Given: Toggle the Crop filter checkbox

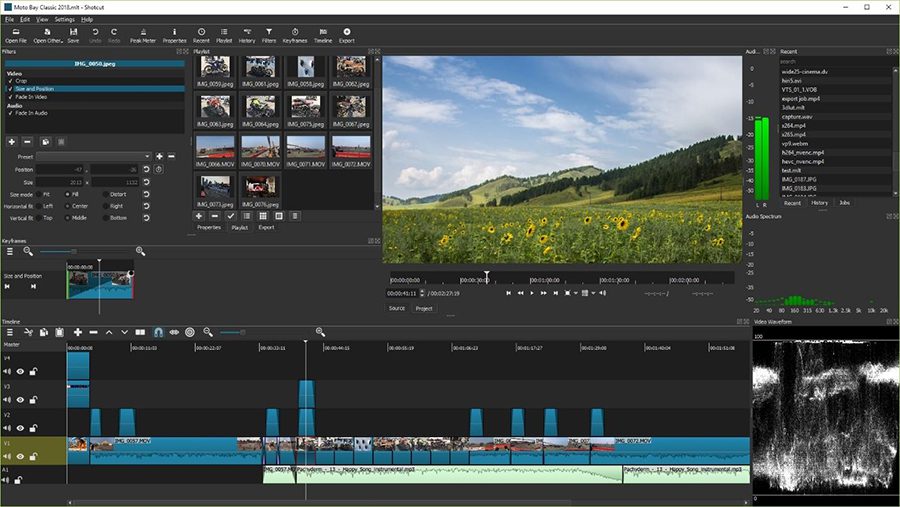Looking at the screenshot, I should (10, 81).
